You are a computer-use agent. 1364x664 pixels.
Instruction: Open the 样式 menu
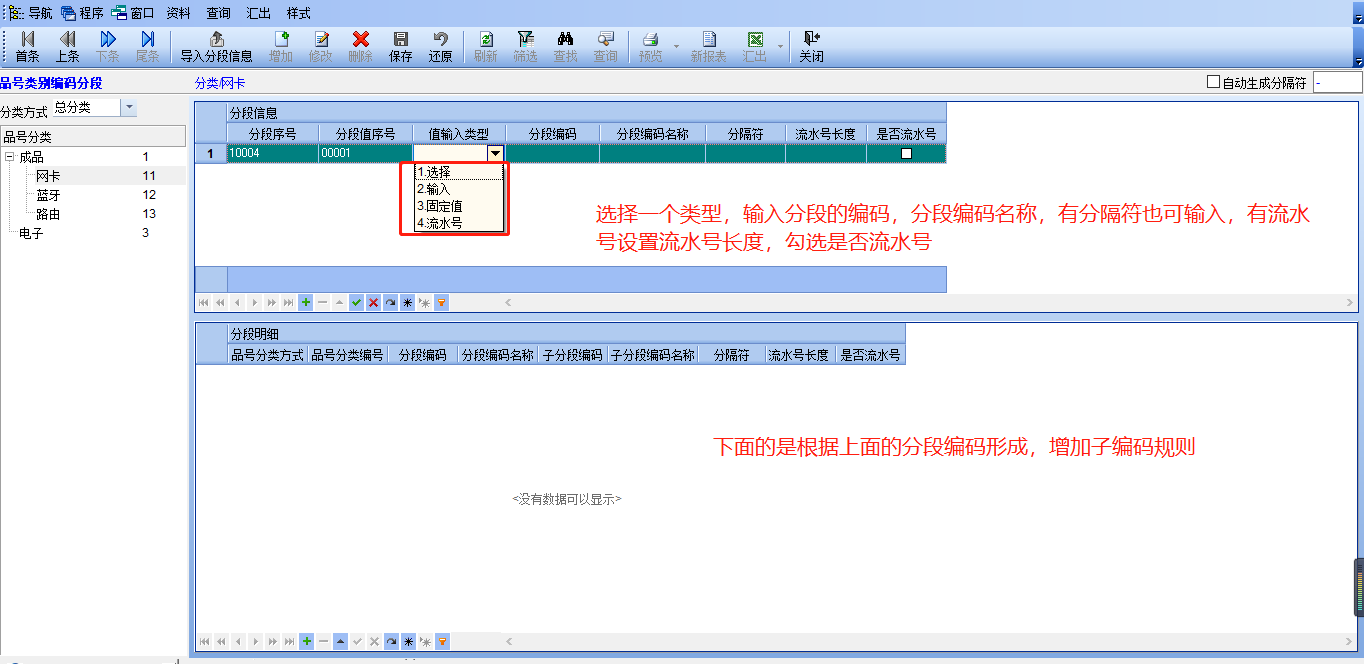point(298,13)
